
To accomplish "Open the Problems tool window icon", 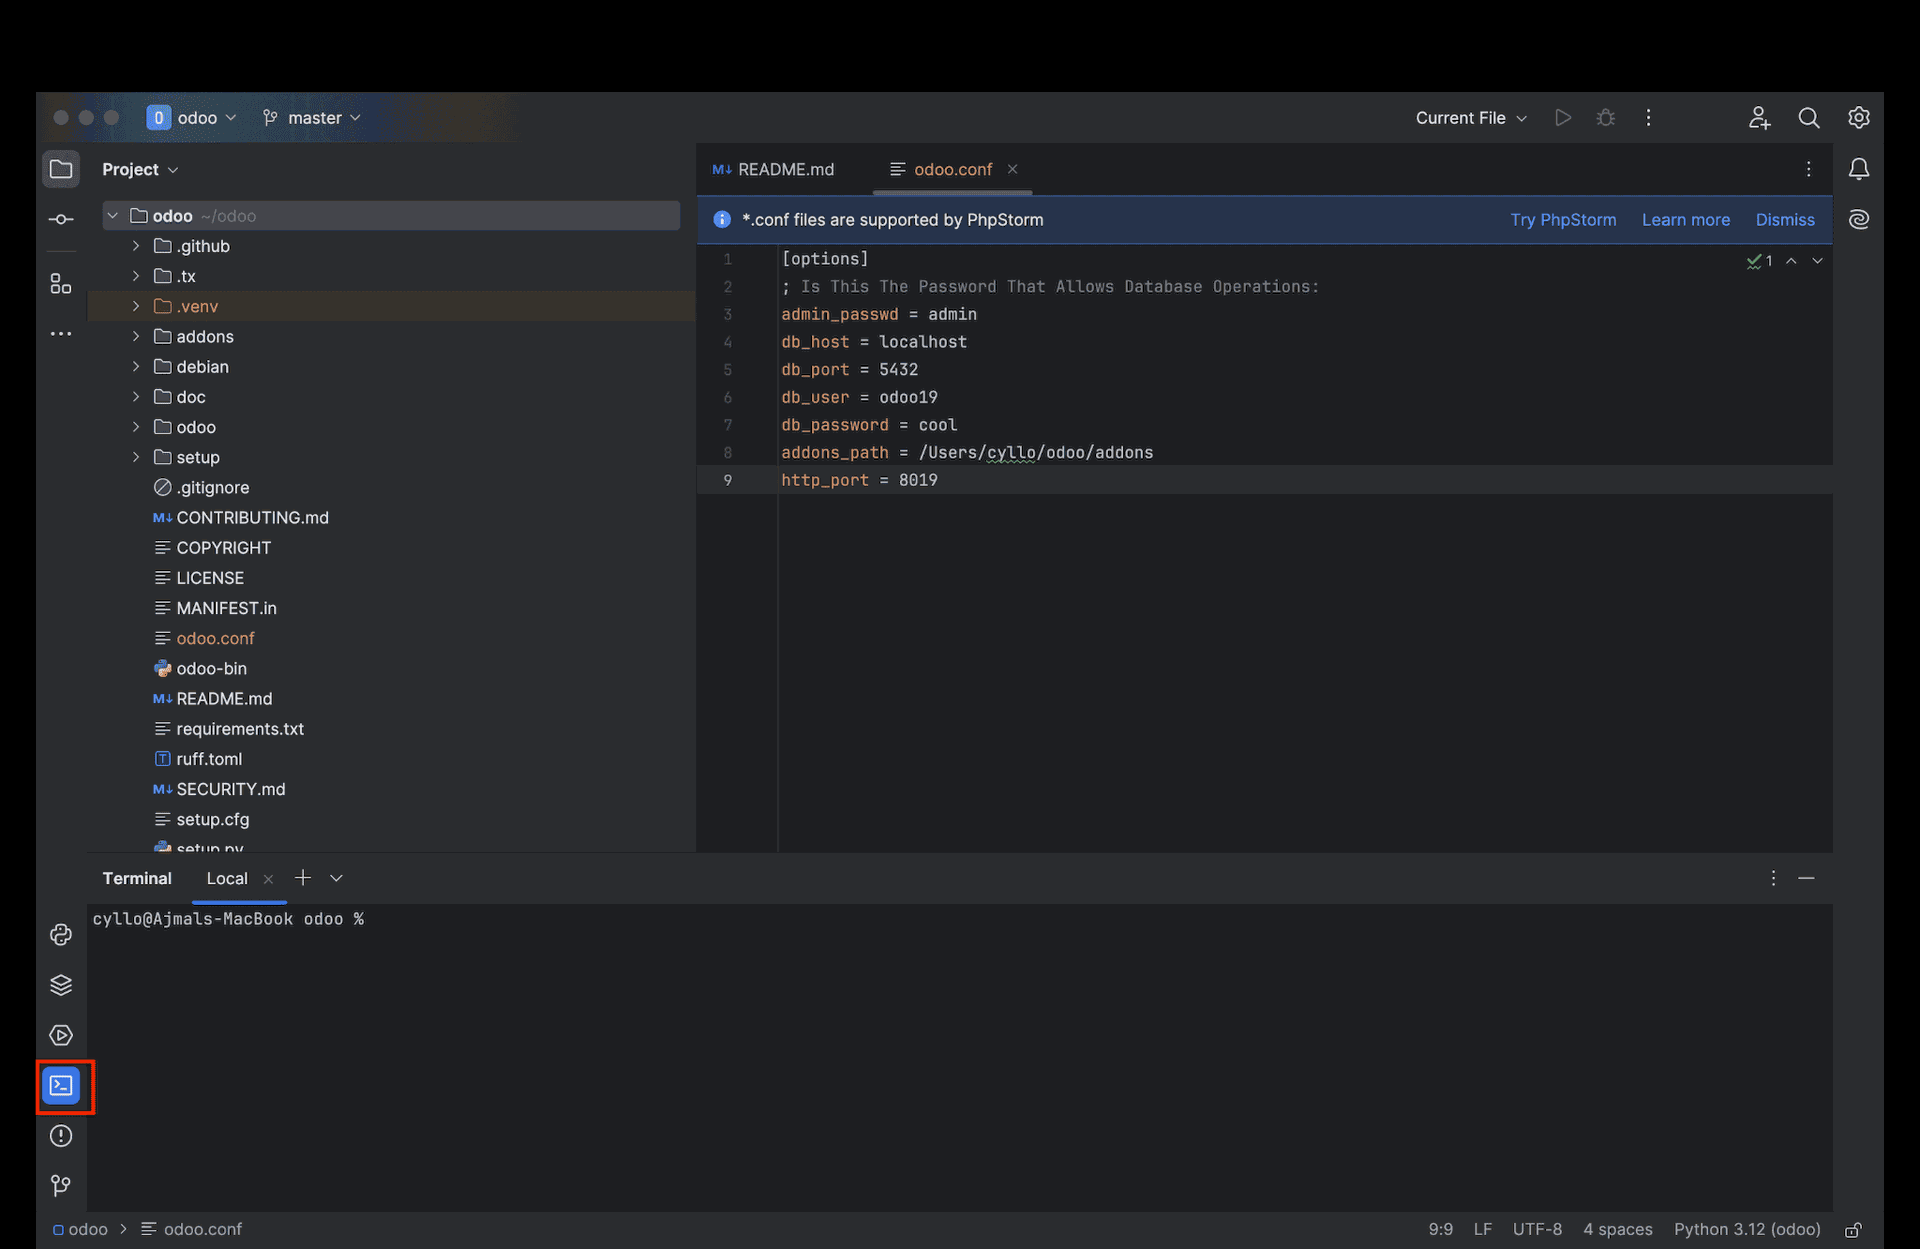I will [61, 1136].
